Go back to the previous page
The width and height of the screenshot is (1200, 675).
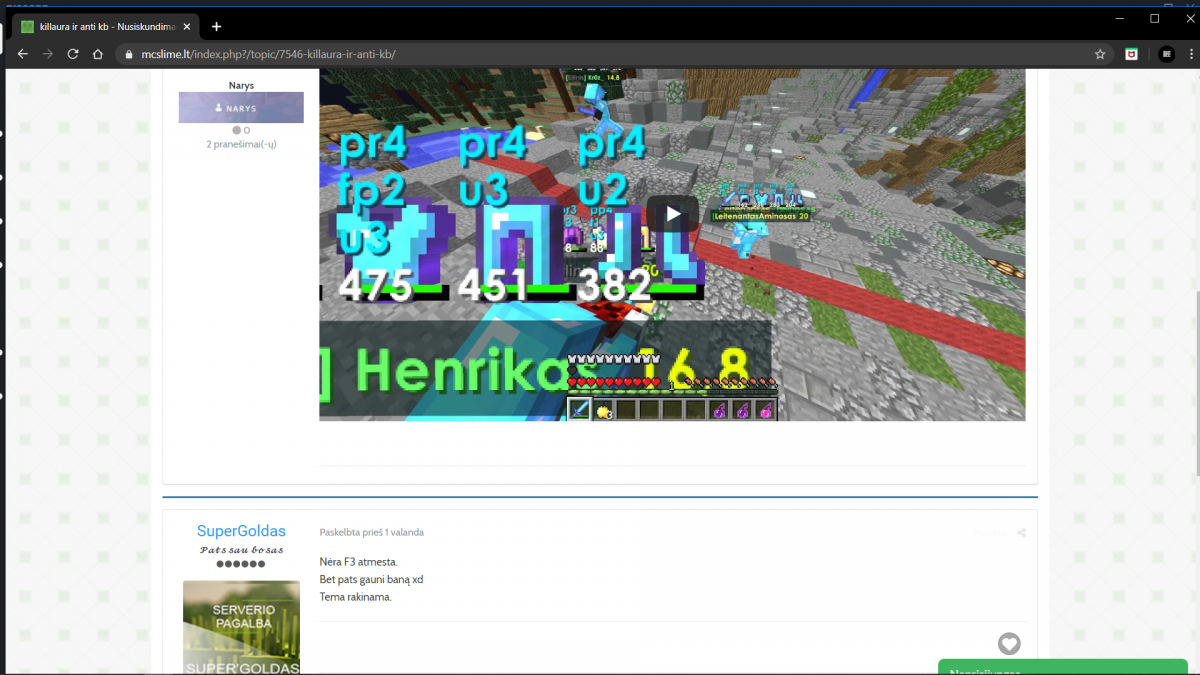pos(22,54)
